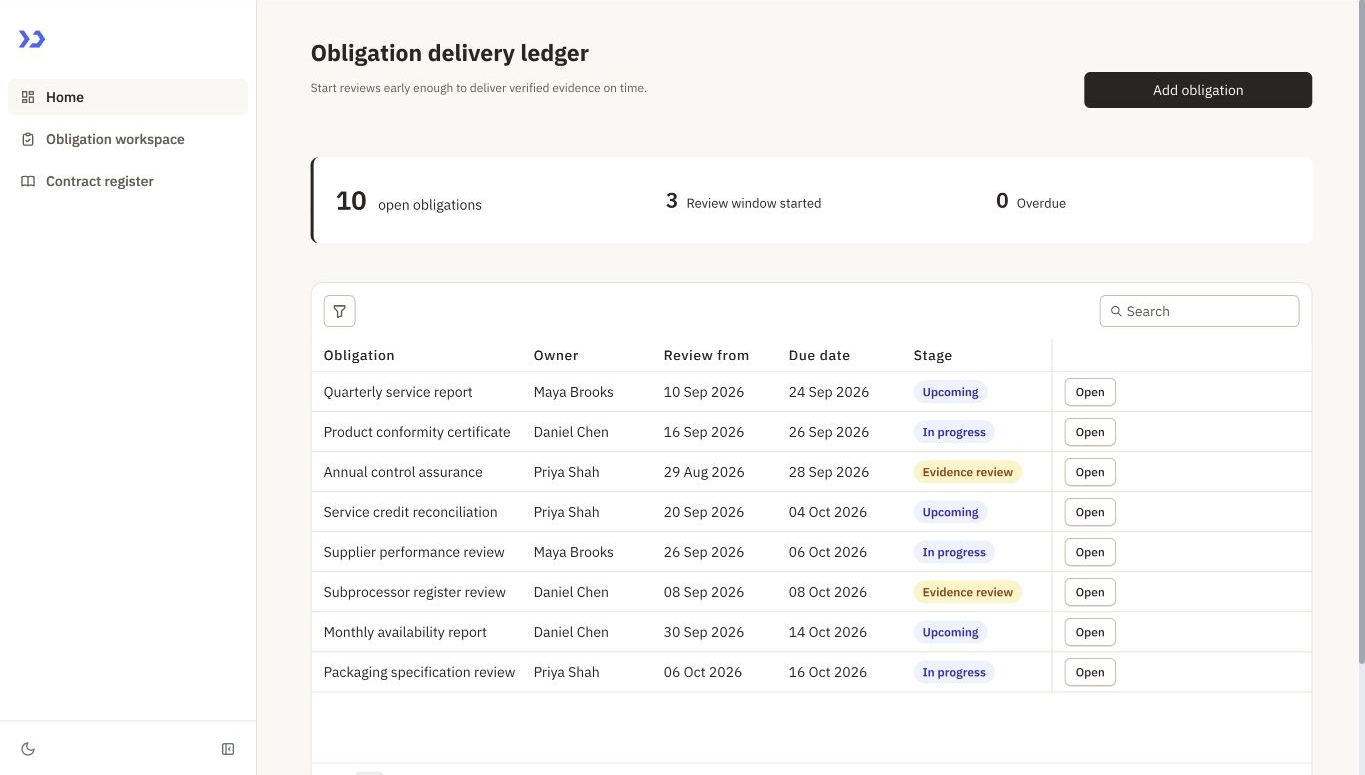This screenshot has width=1365, height=775.
Task: Open the Obligation workspace section
Action: pyautogui.click(x=128, y=139)
